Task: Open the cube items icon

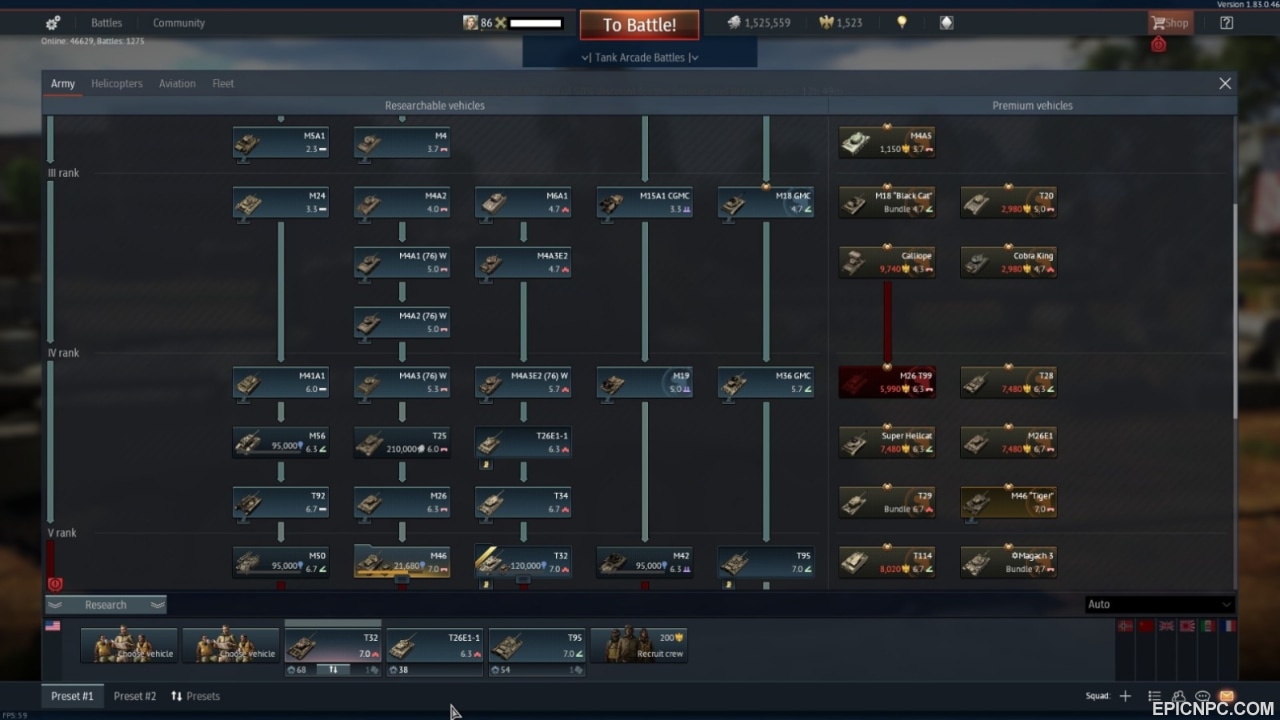Action: click(x=946, y=23)
